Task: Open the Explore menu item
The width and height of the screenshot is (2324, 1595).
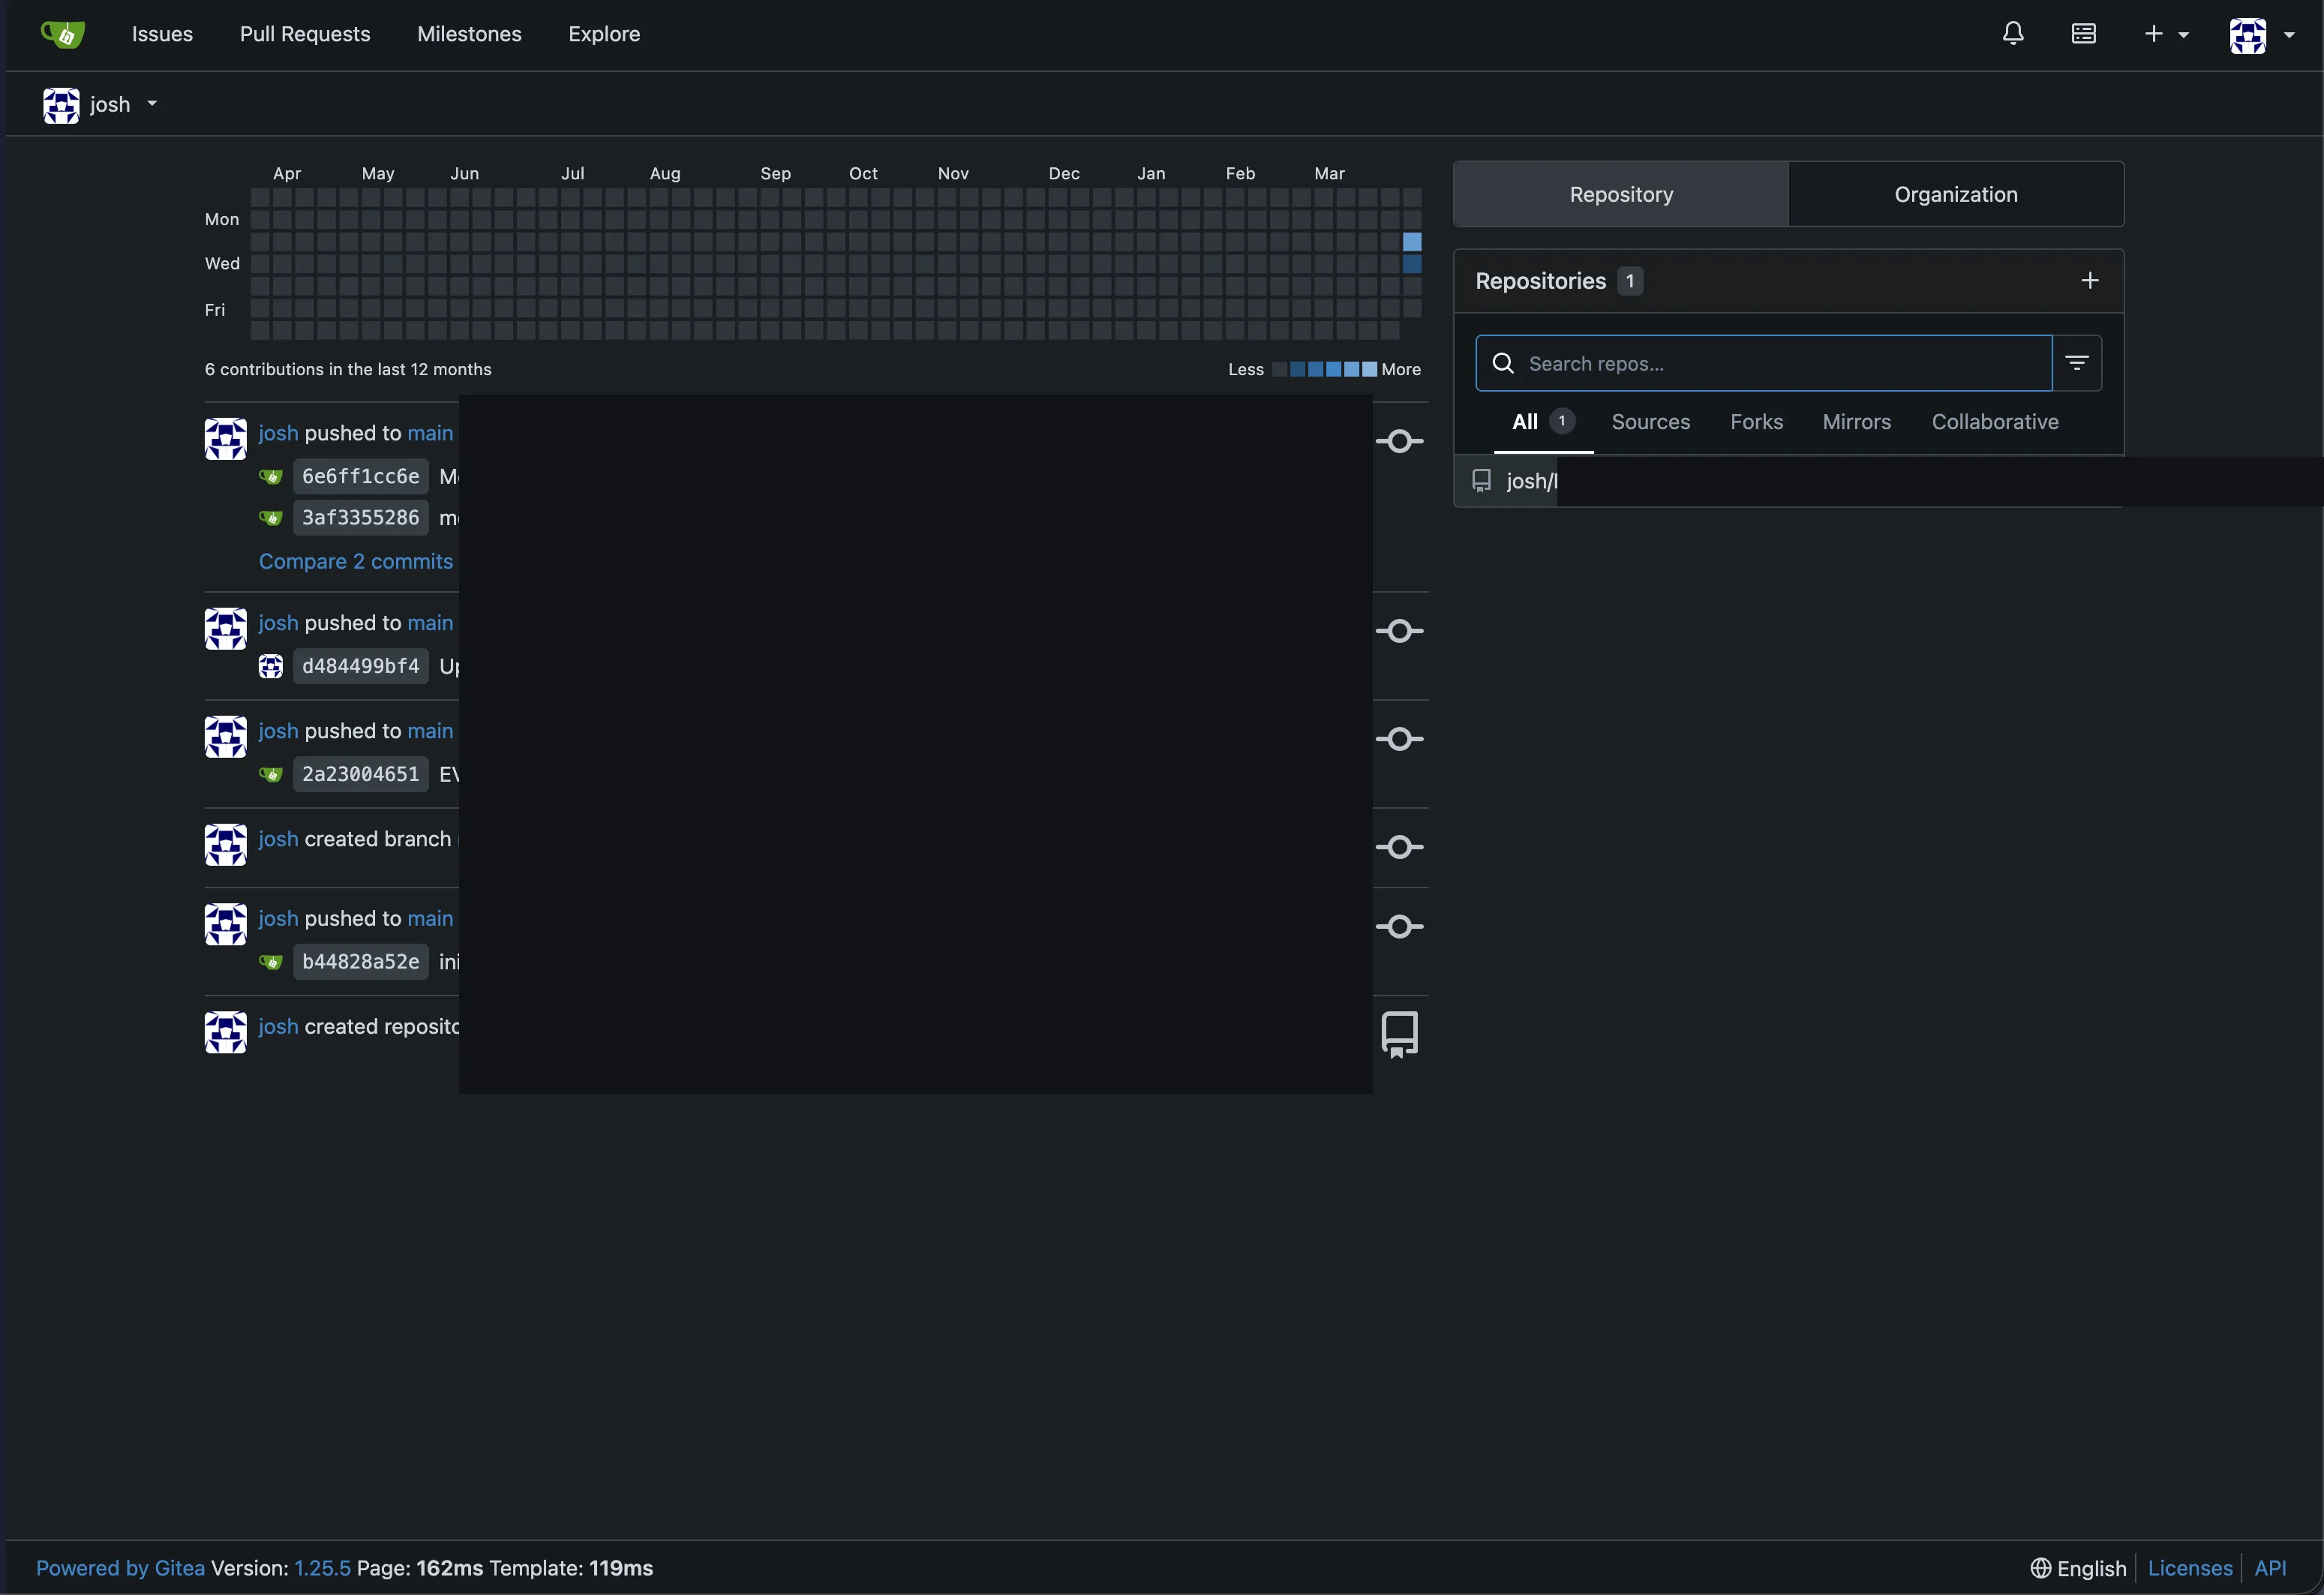Action: click(604, 34)
